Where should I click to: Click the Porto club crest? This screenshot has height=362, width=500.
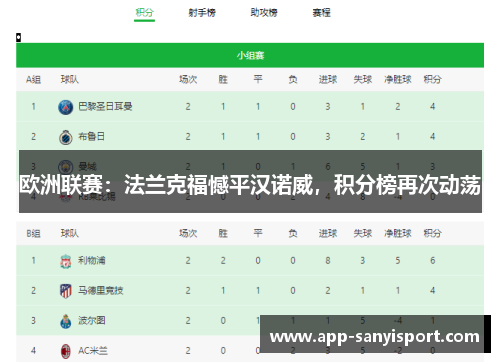pos(66,321)
